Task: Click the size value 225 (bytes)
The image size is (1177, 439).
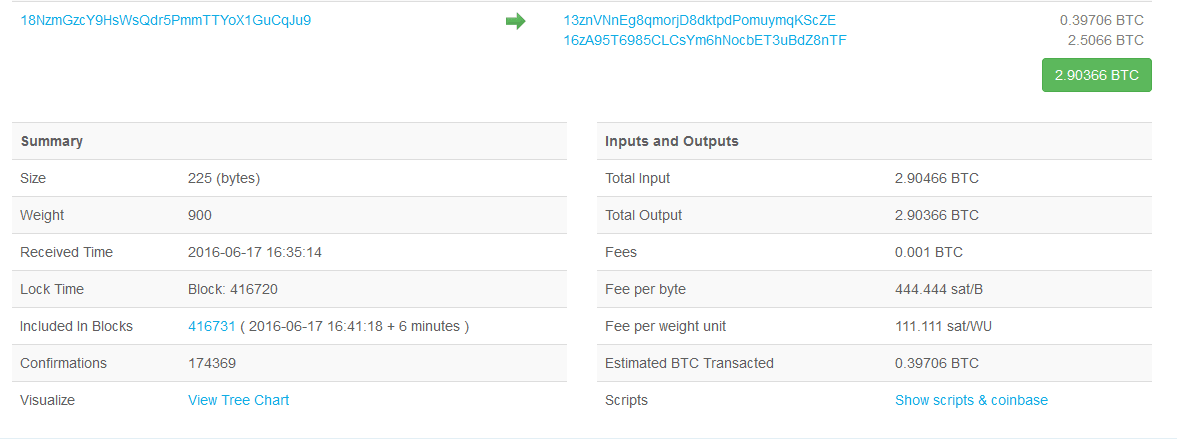Action: coord(224,178)
